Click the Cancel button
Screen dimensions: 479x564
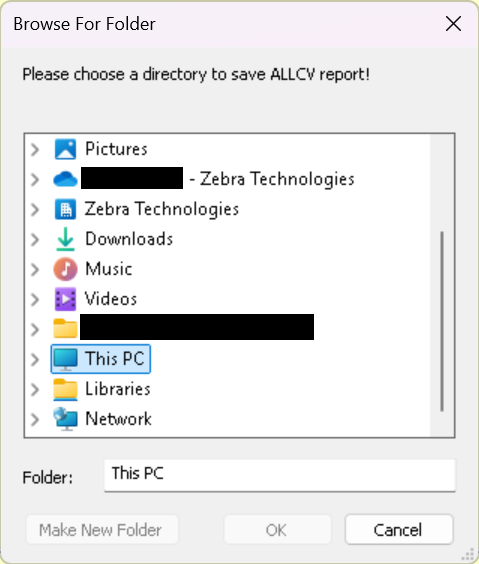click(399, 529)
